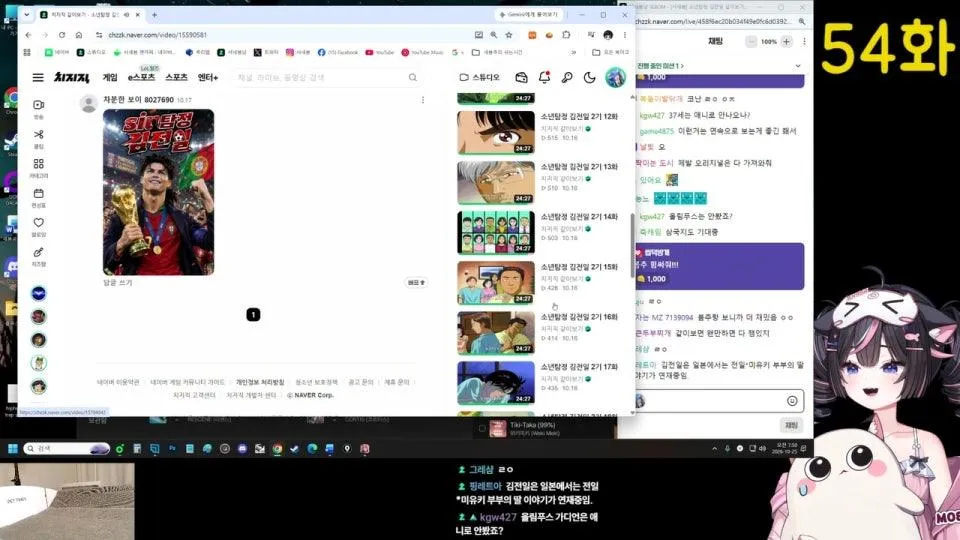960x540 pixels.
Task: Open the profile avatar menu in Chzzk header
Action: point(615,78)
